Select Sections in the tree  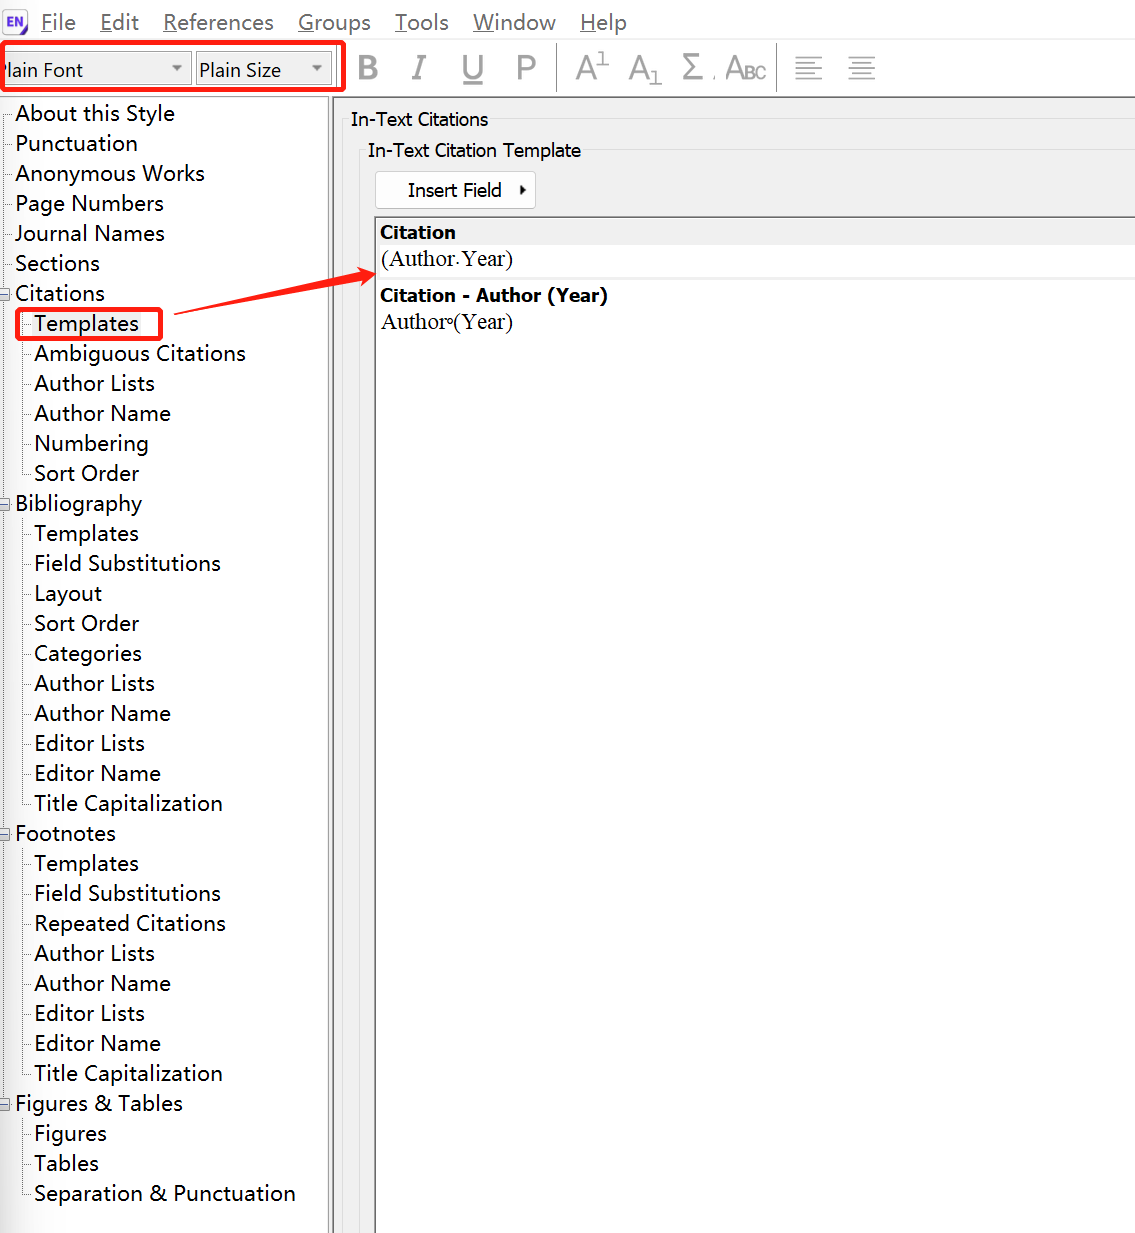tap(57, 264)
